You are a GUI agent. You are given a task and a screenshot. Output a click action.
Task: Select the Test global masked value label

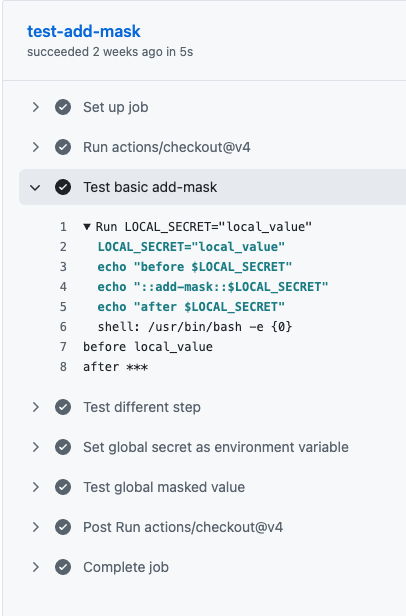point(164,487)
